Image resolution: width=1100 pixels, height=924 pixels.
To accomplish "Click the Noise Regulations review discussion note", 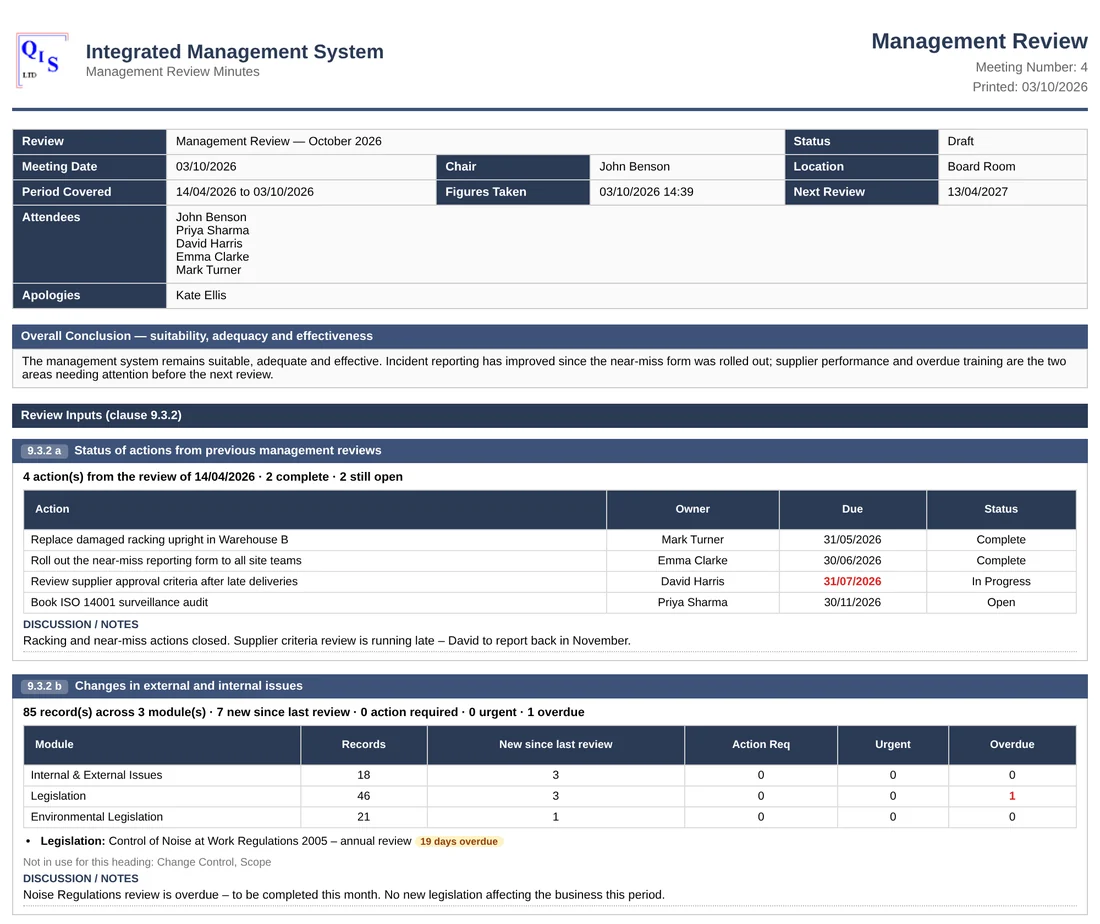I will tap(344, 895).
